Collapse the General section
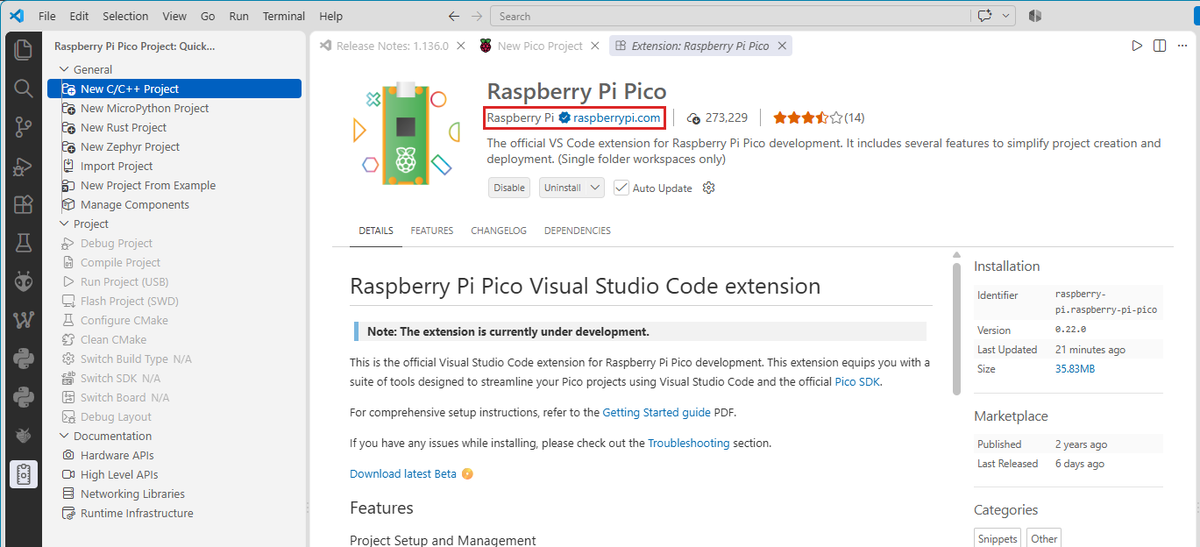 (64, 70)
